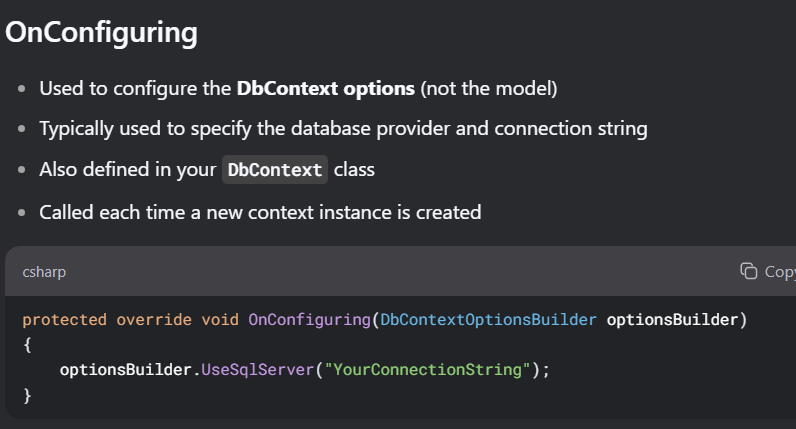Click the copy code icon

[748, 271]
